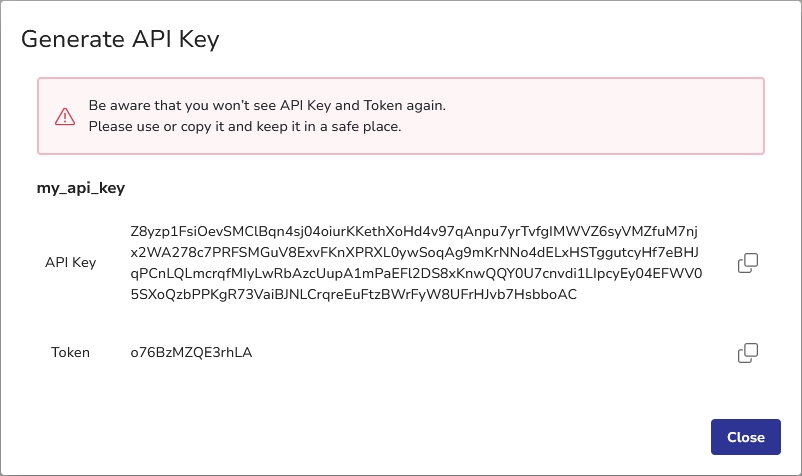Click the 'Token' field label
Image resolution: width=802 pixels, height=476 pixels.
coord(71,352)
